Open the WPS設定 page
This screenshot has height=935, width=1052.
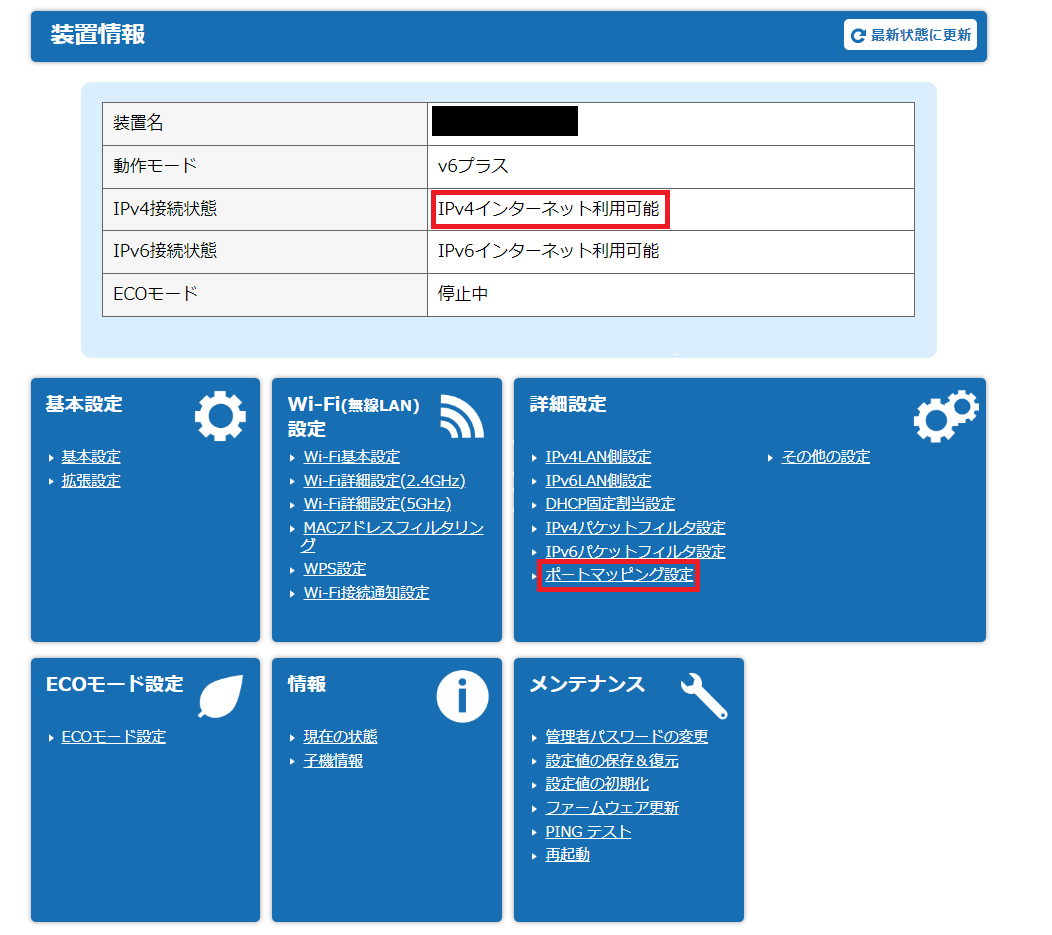point(333,566)
